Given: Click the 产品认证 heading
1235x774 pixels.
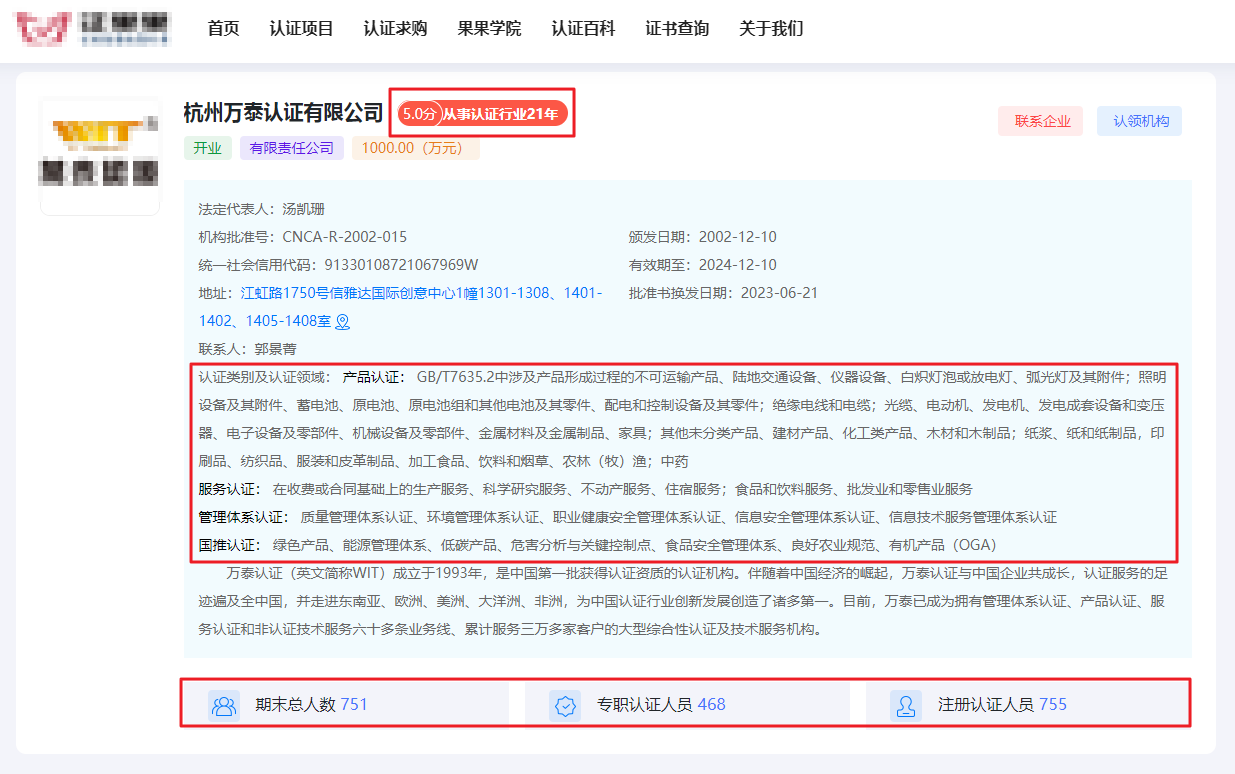Looking at the screenshot, I should click(373, 377).
